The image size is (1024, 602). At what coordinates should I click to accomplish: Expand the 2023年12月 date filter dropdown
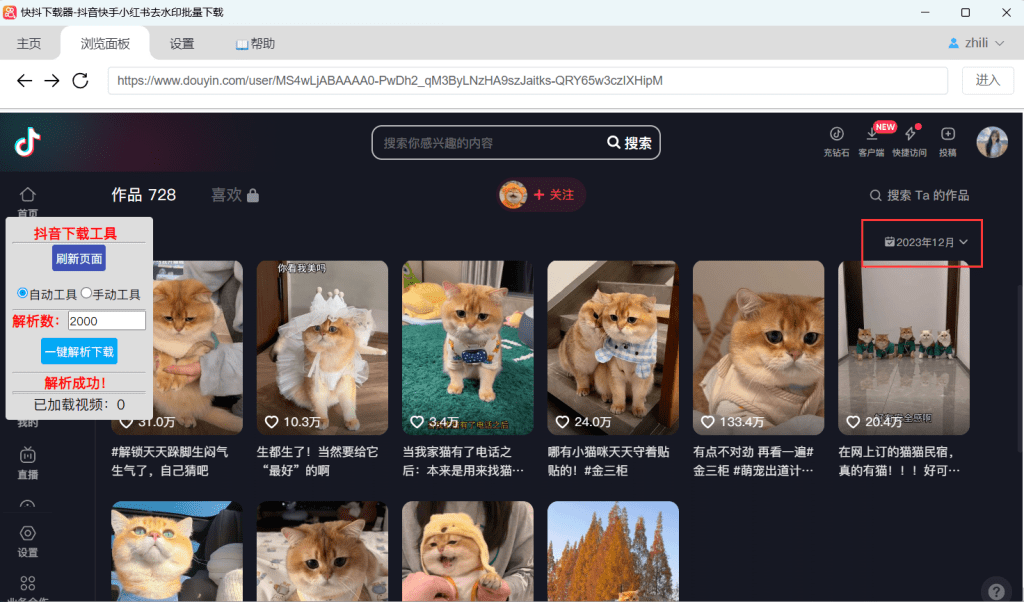(926, 242)
